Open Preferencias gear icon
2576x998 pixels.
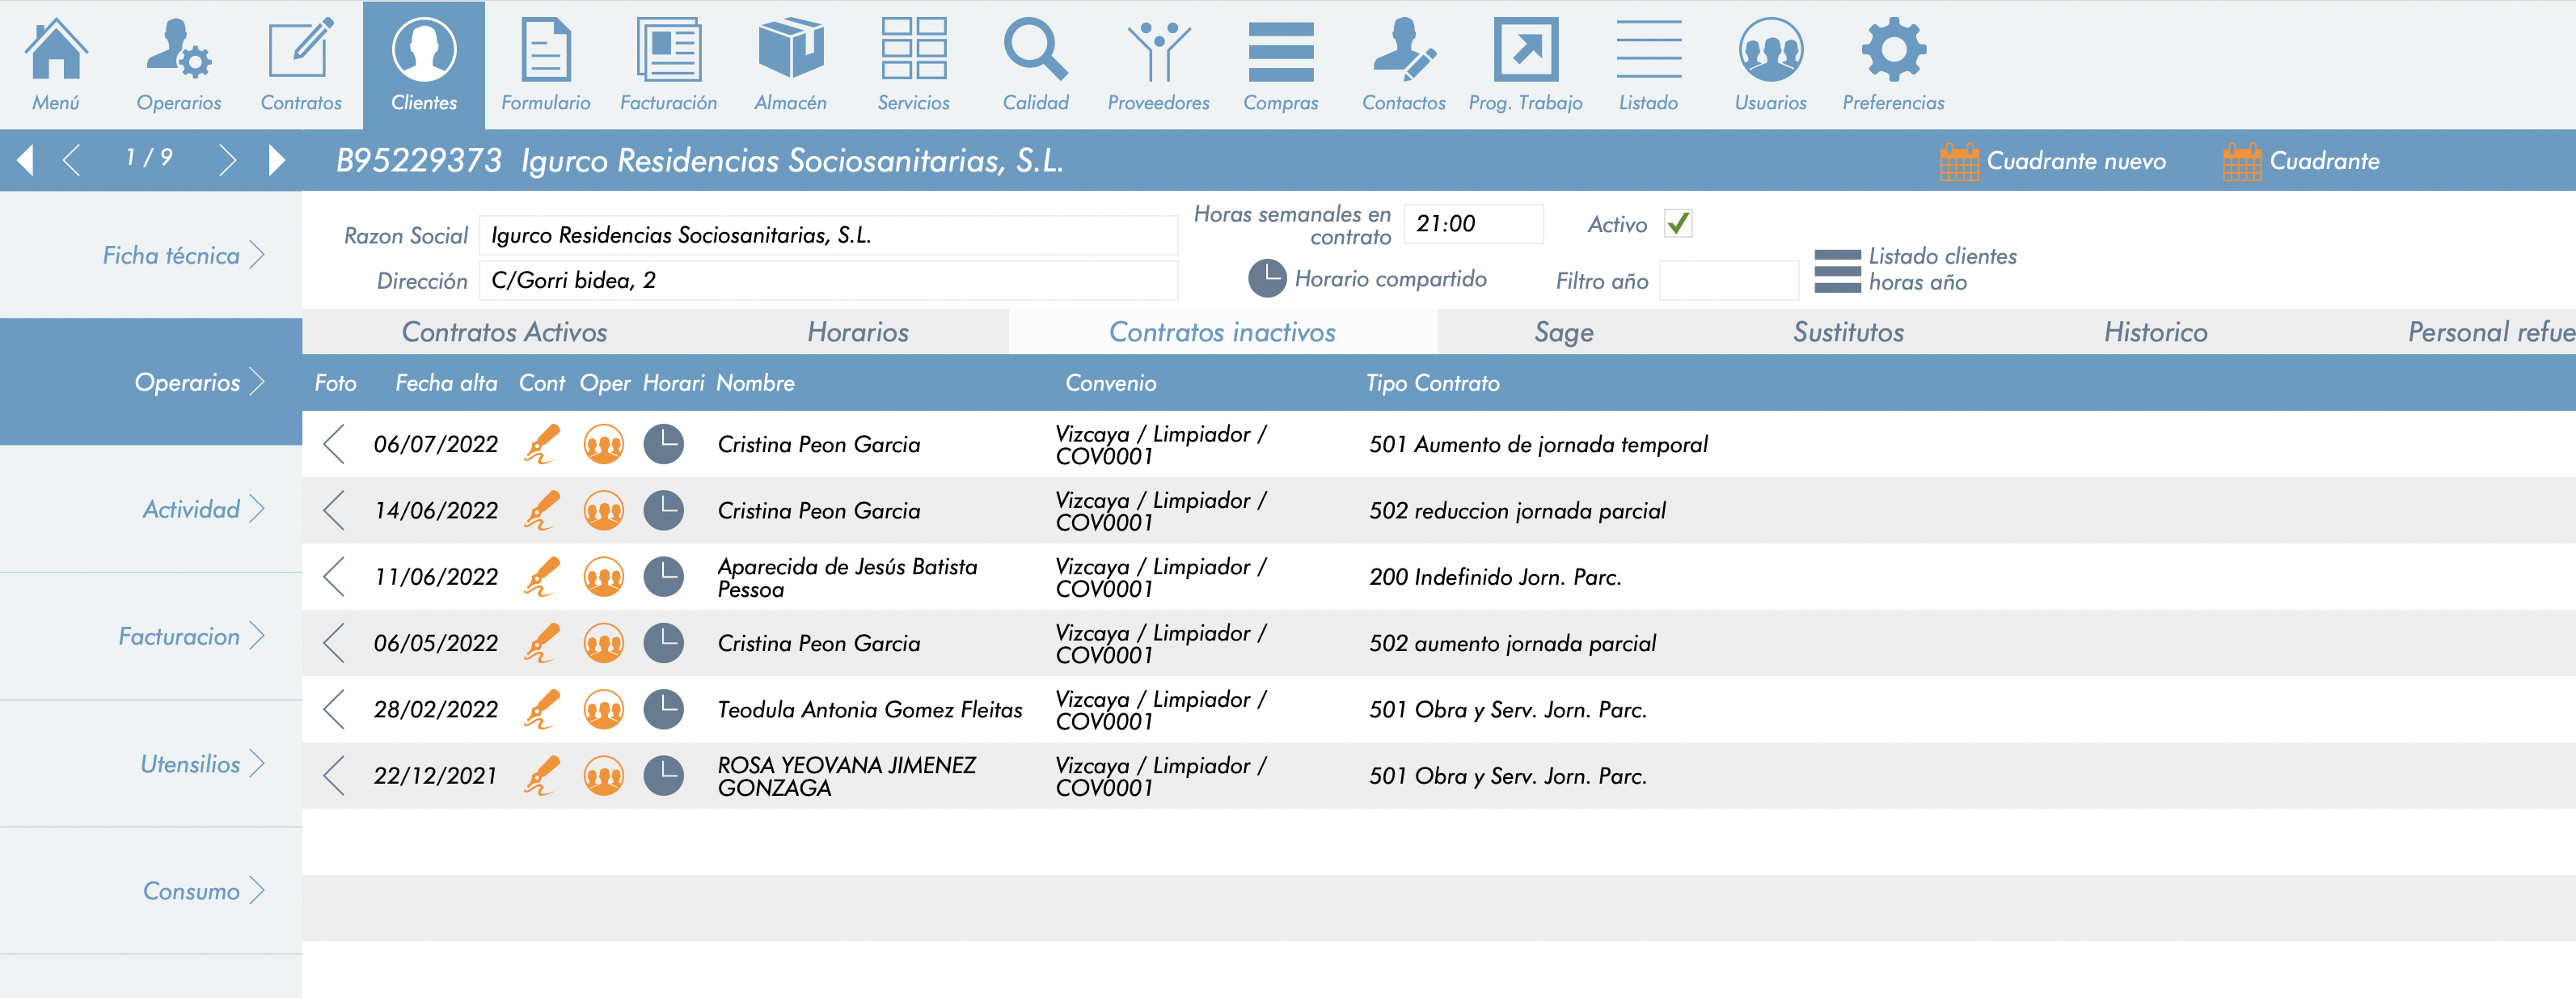[x=1893, y=50]
